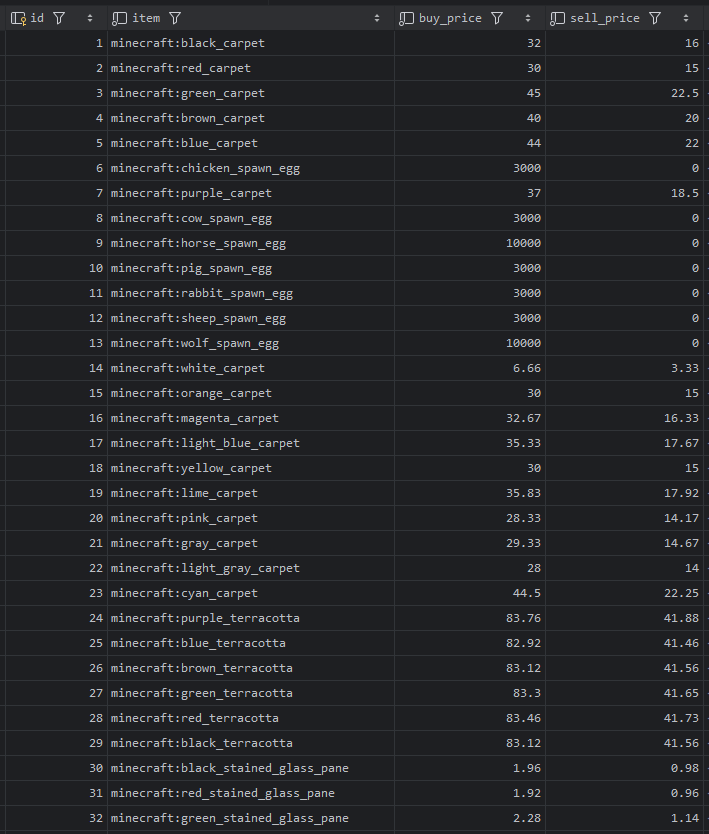Select cell minecraft:green_stained_glass_pane
The image size is (709, 834).
pos(251,818)
